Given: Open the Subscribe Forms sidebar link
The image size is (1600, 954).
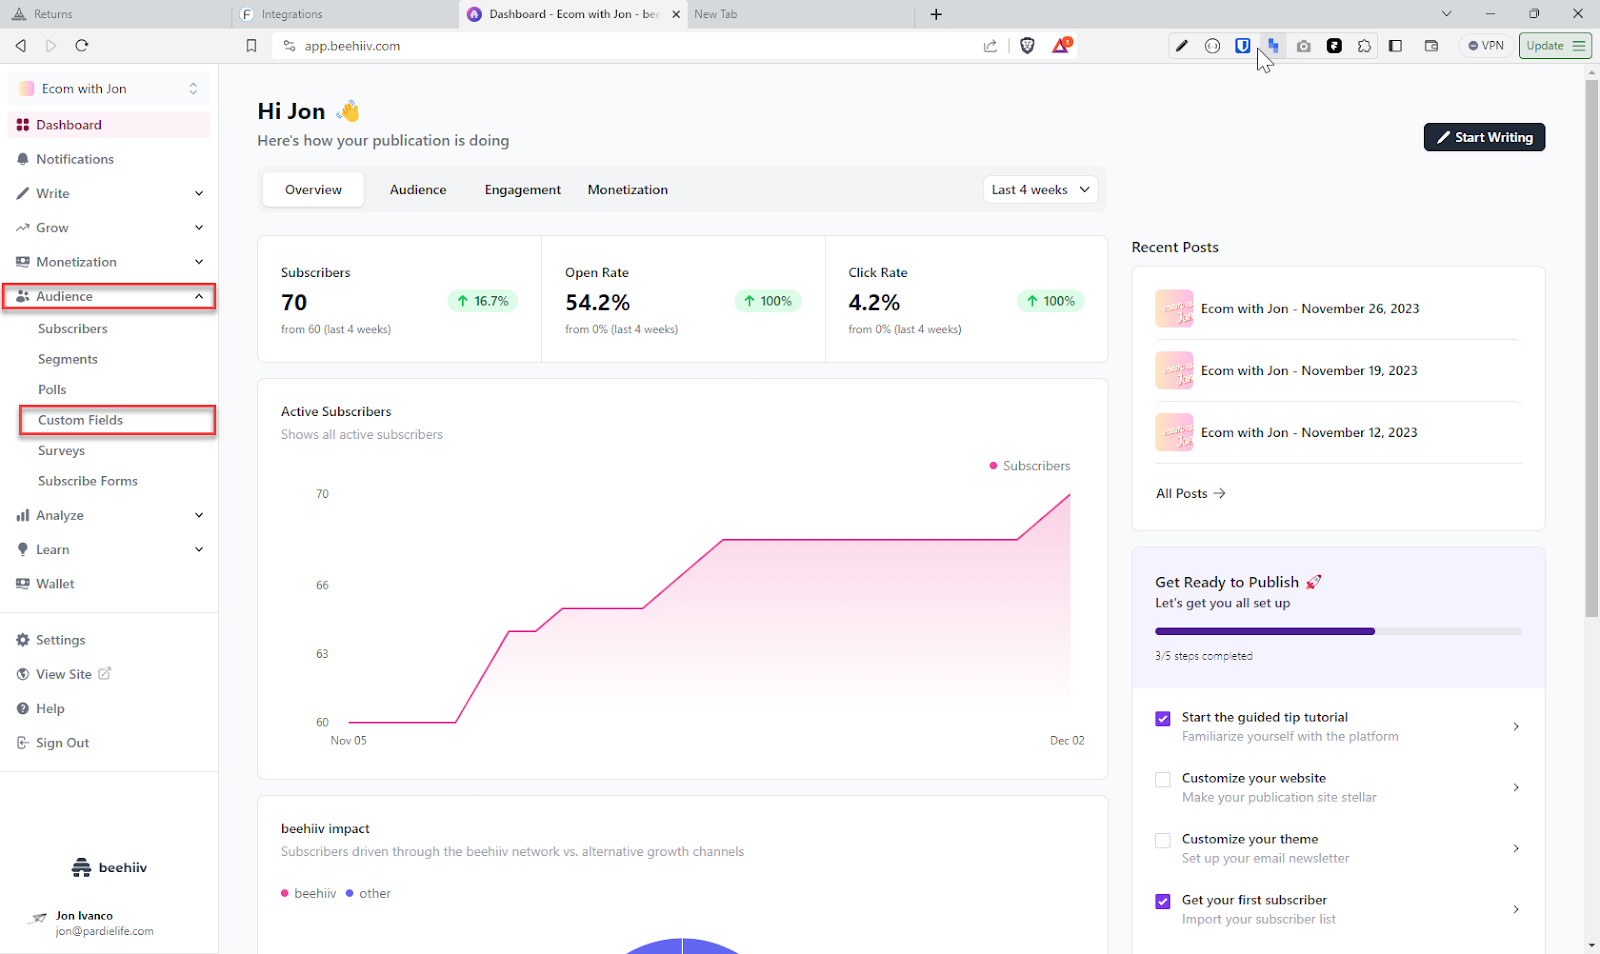Looking at the screenshot, I should (88, 481).
